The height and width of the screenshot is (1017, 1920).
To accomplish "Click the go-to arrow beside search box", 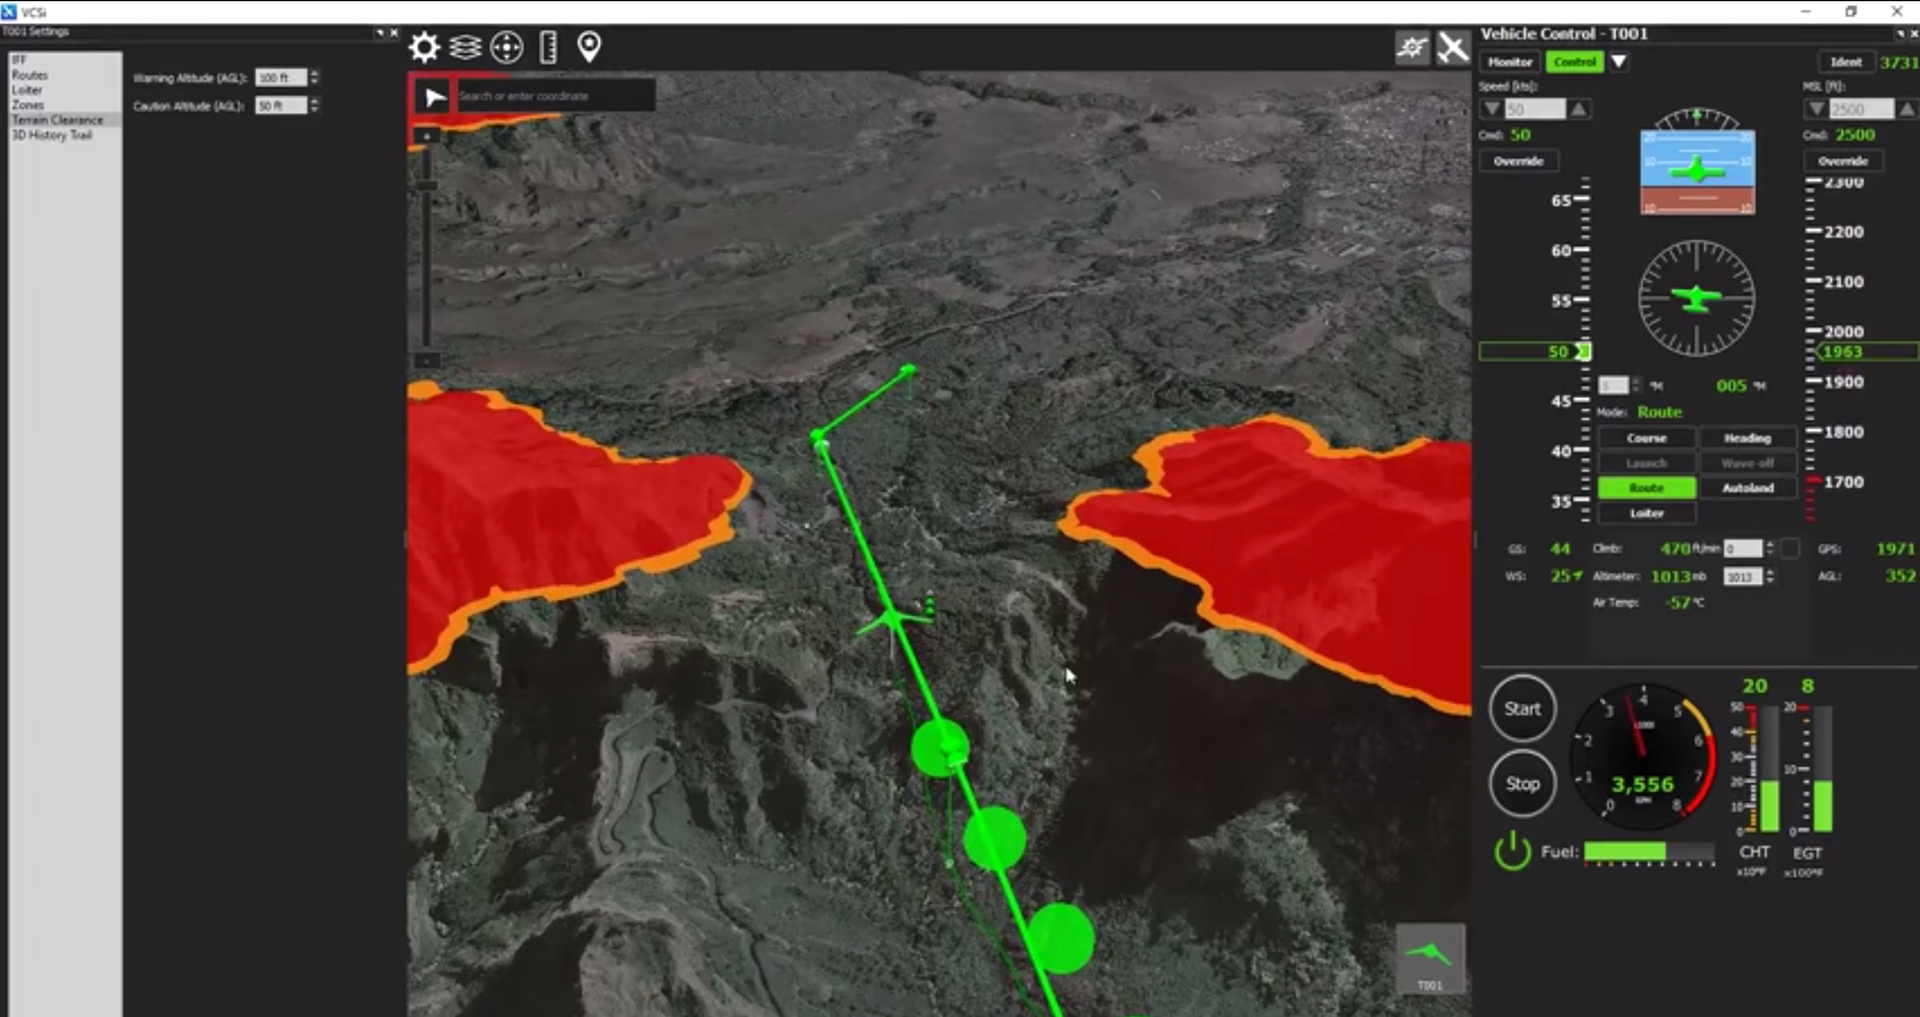I will (x=434, y=97).
